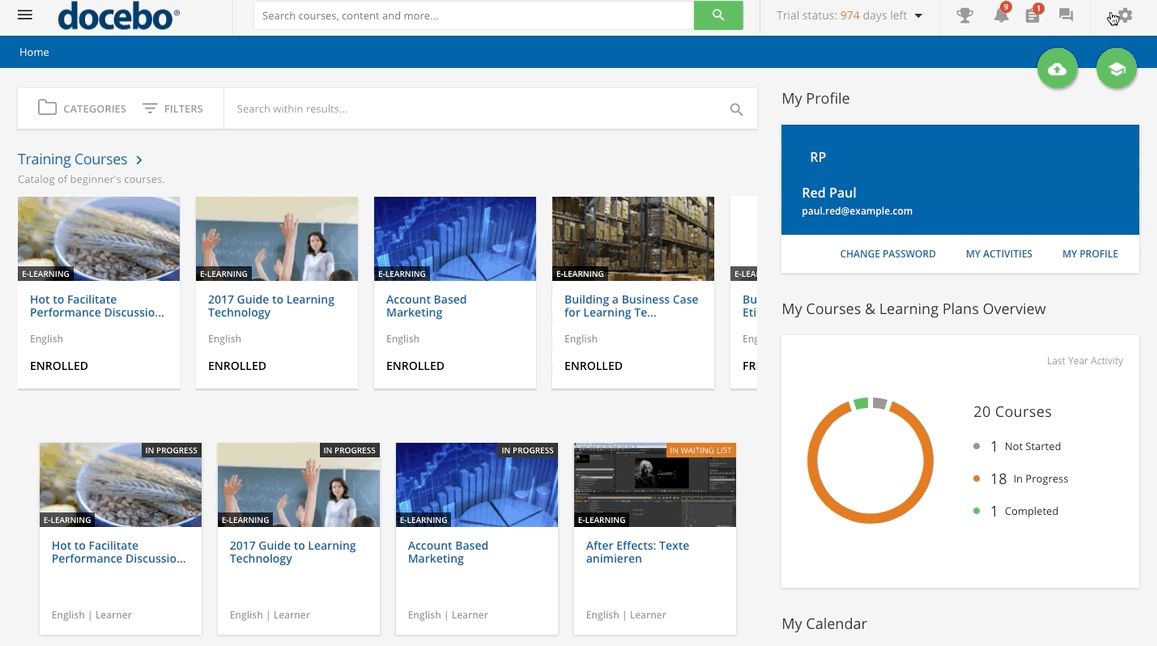Open Building a Business Case course title
1157x646 pixels.
click(x=631, y=306)
